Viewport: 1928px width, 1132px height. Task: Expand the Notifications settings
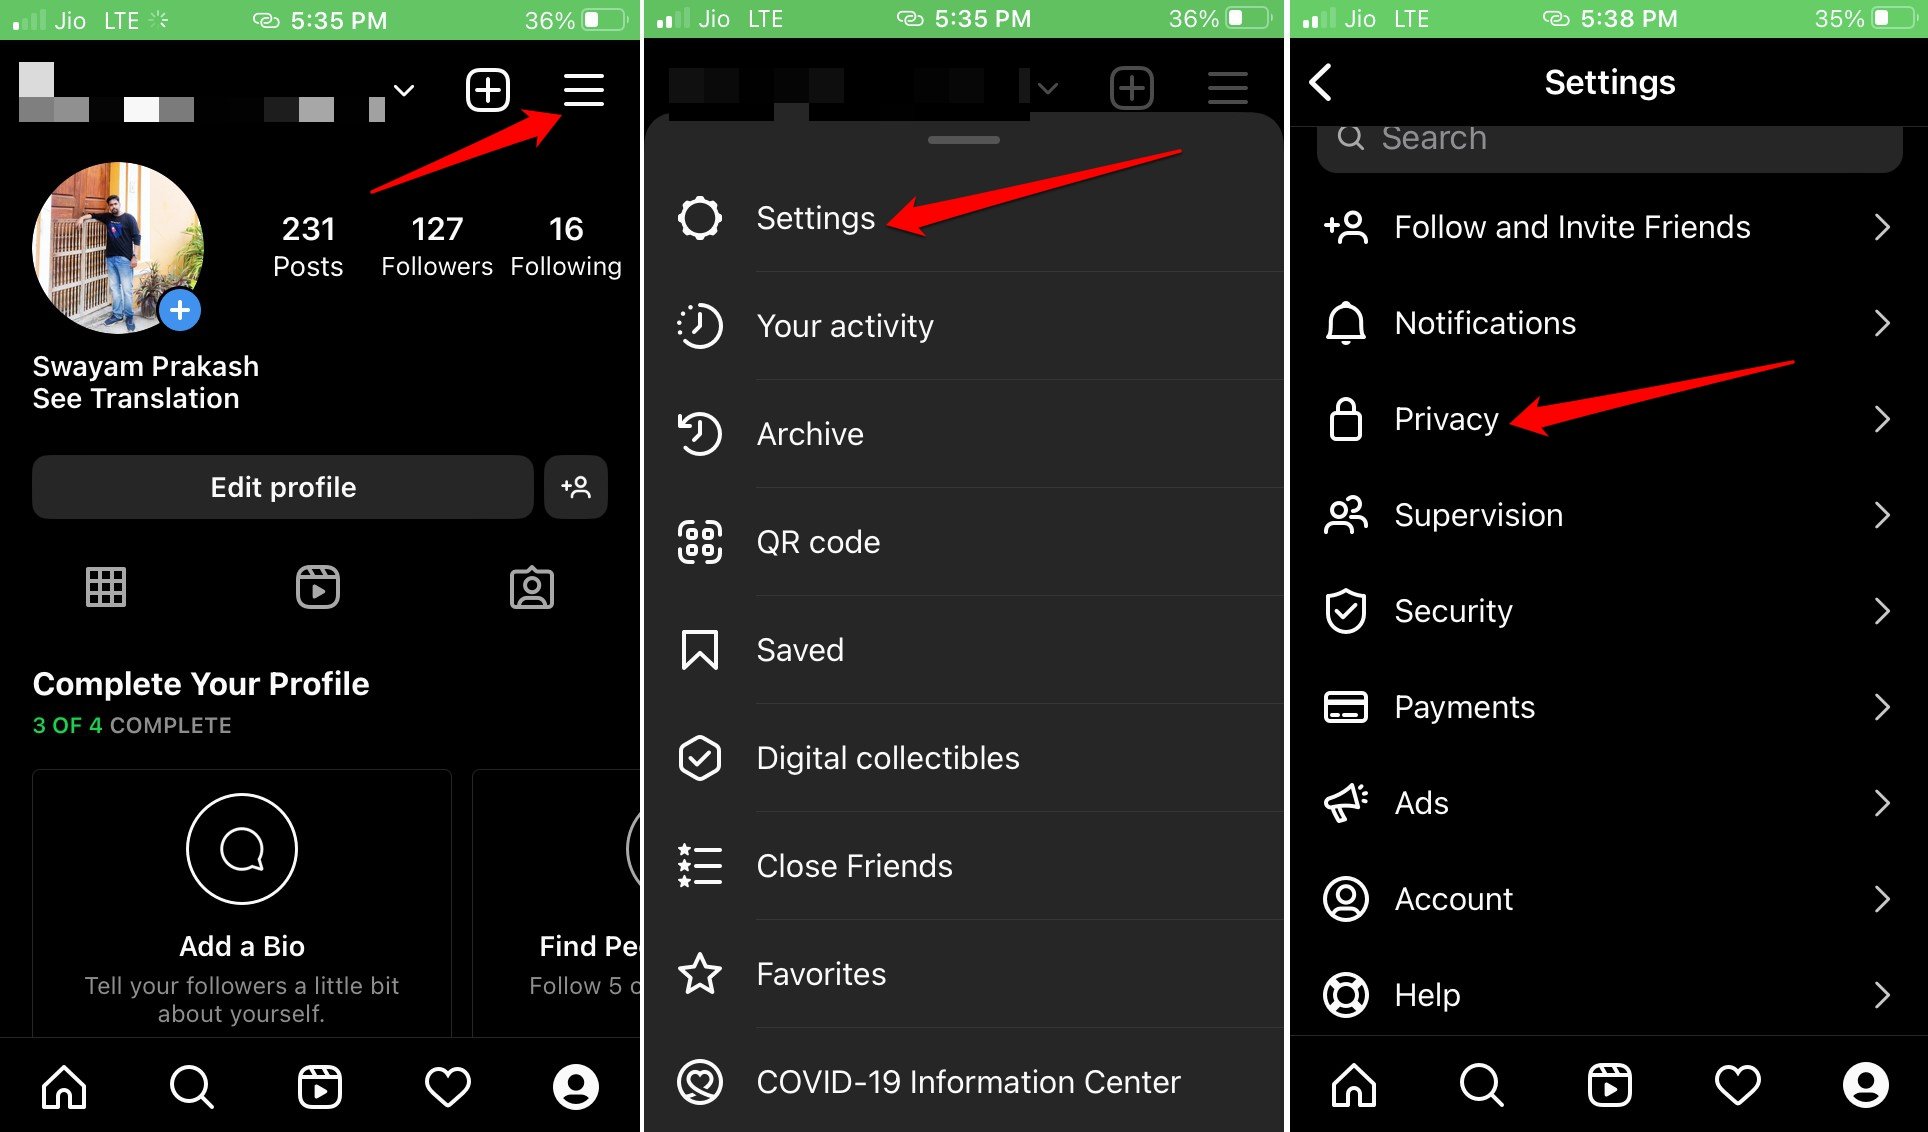tap(1606, 323)
